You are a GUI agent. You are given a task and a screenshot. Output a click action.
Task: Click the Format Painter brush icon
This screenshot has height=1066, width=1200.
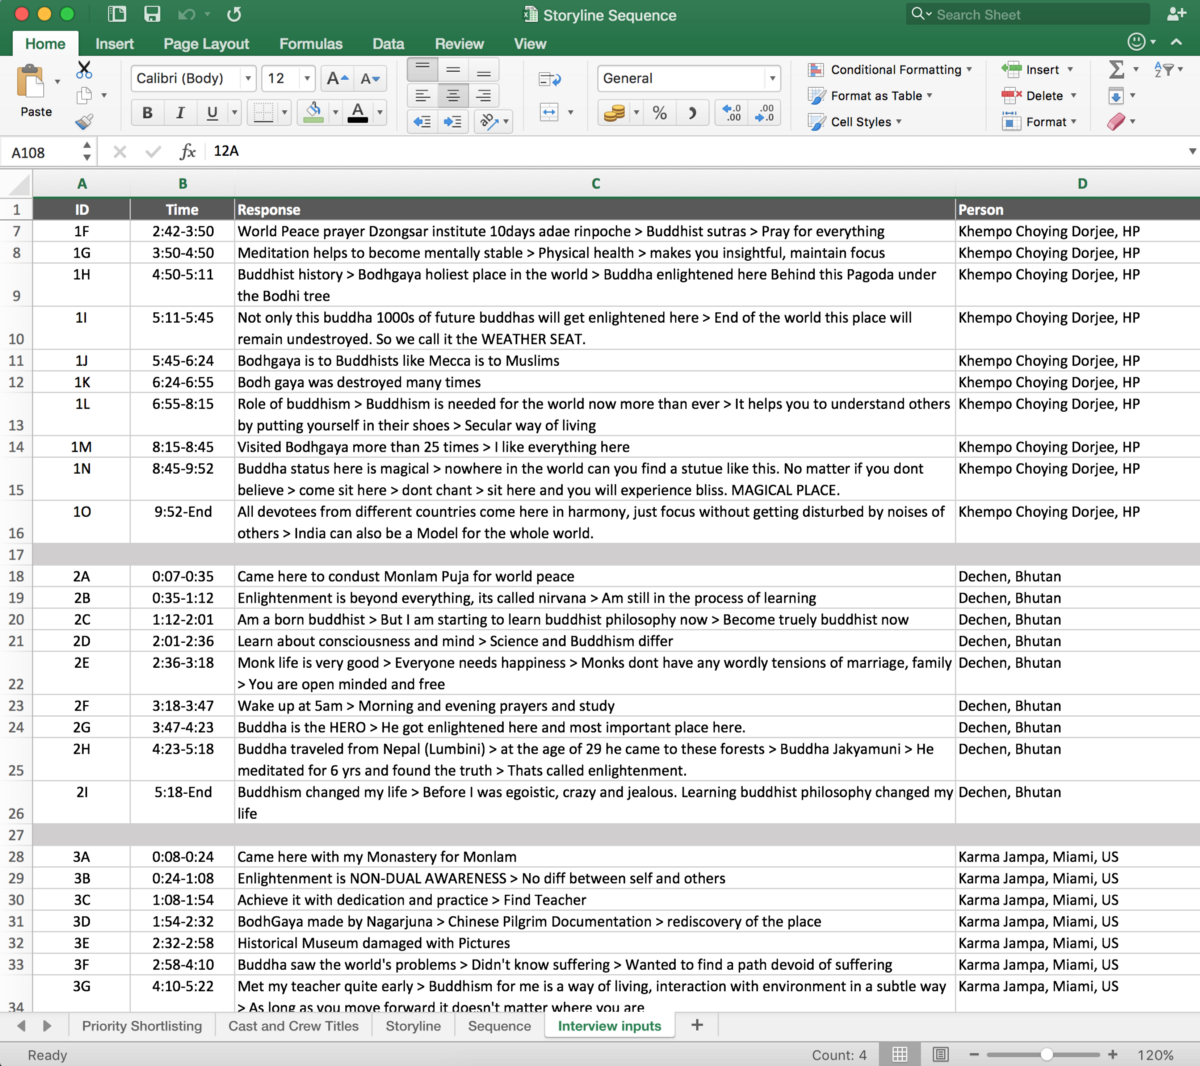(x=84, y=121)
